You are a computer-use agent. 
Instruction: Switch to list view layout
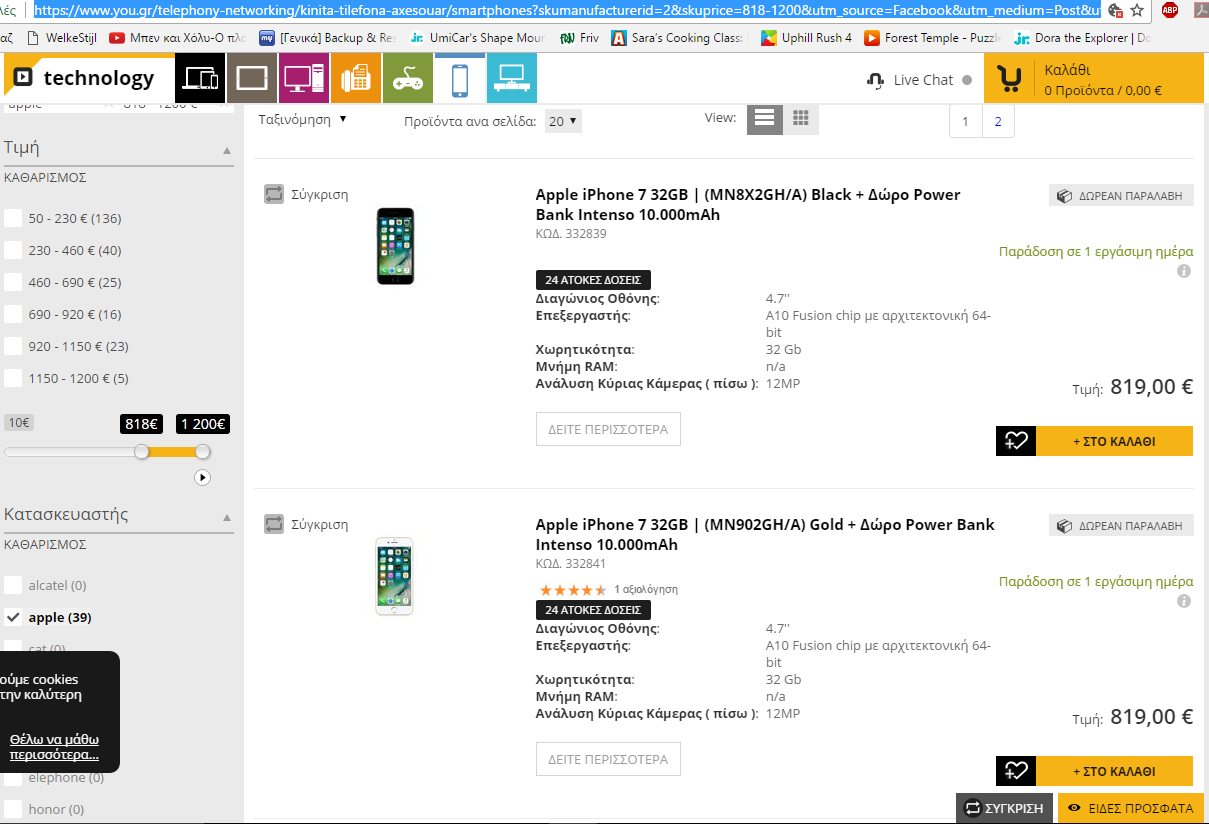coord(765,118)
